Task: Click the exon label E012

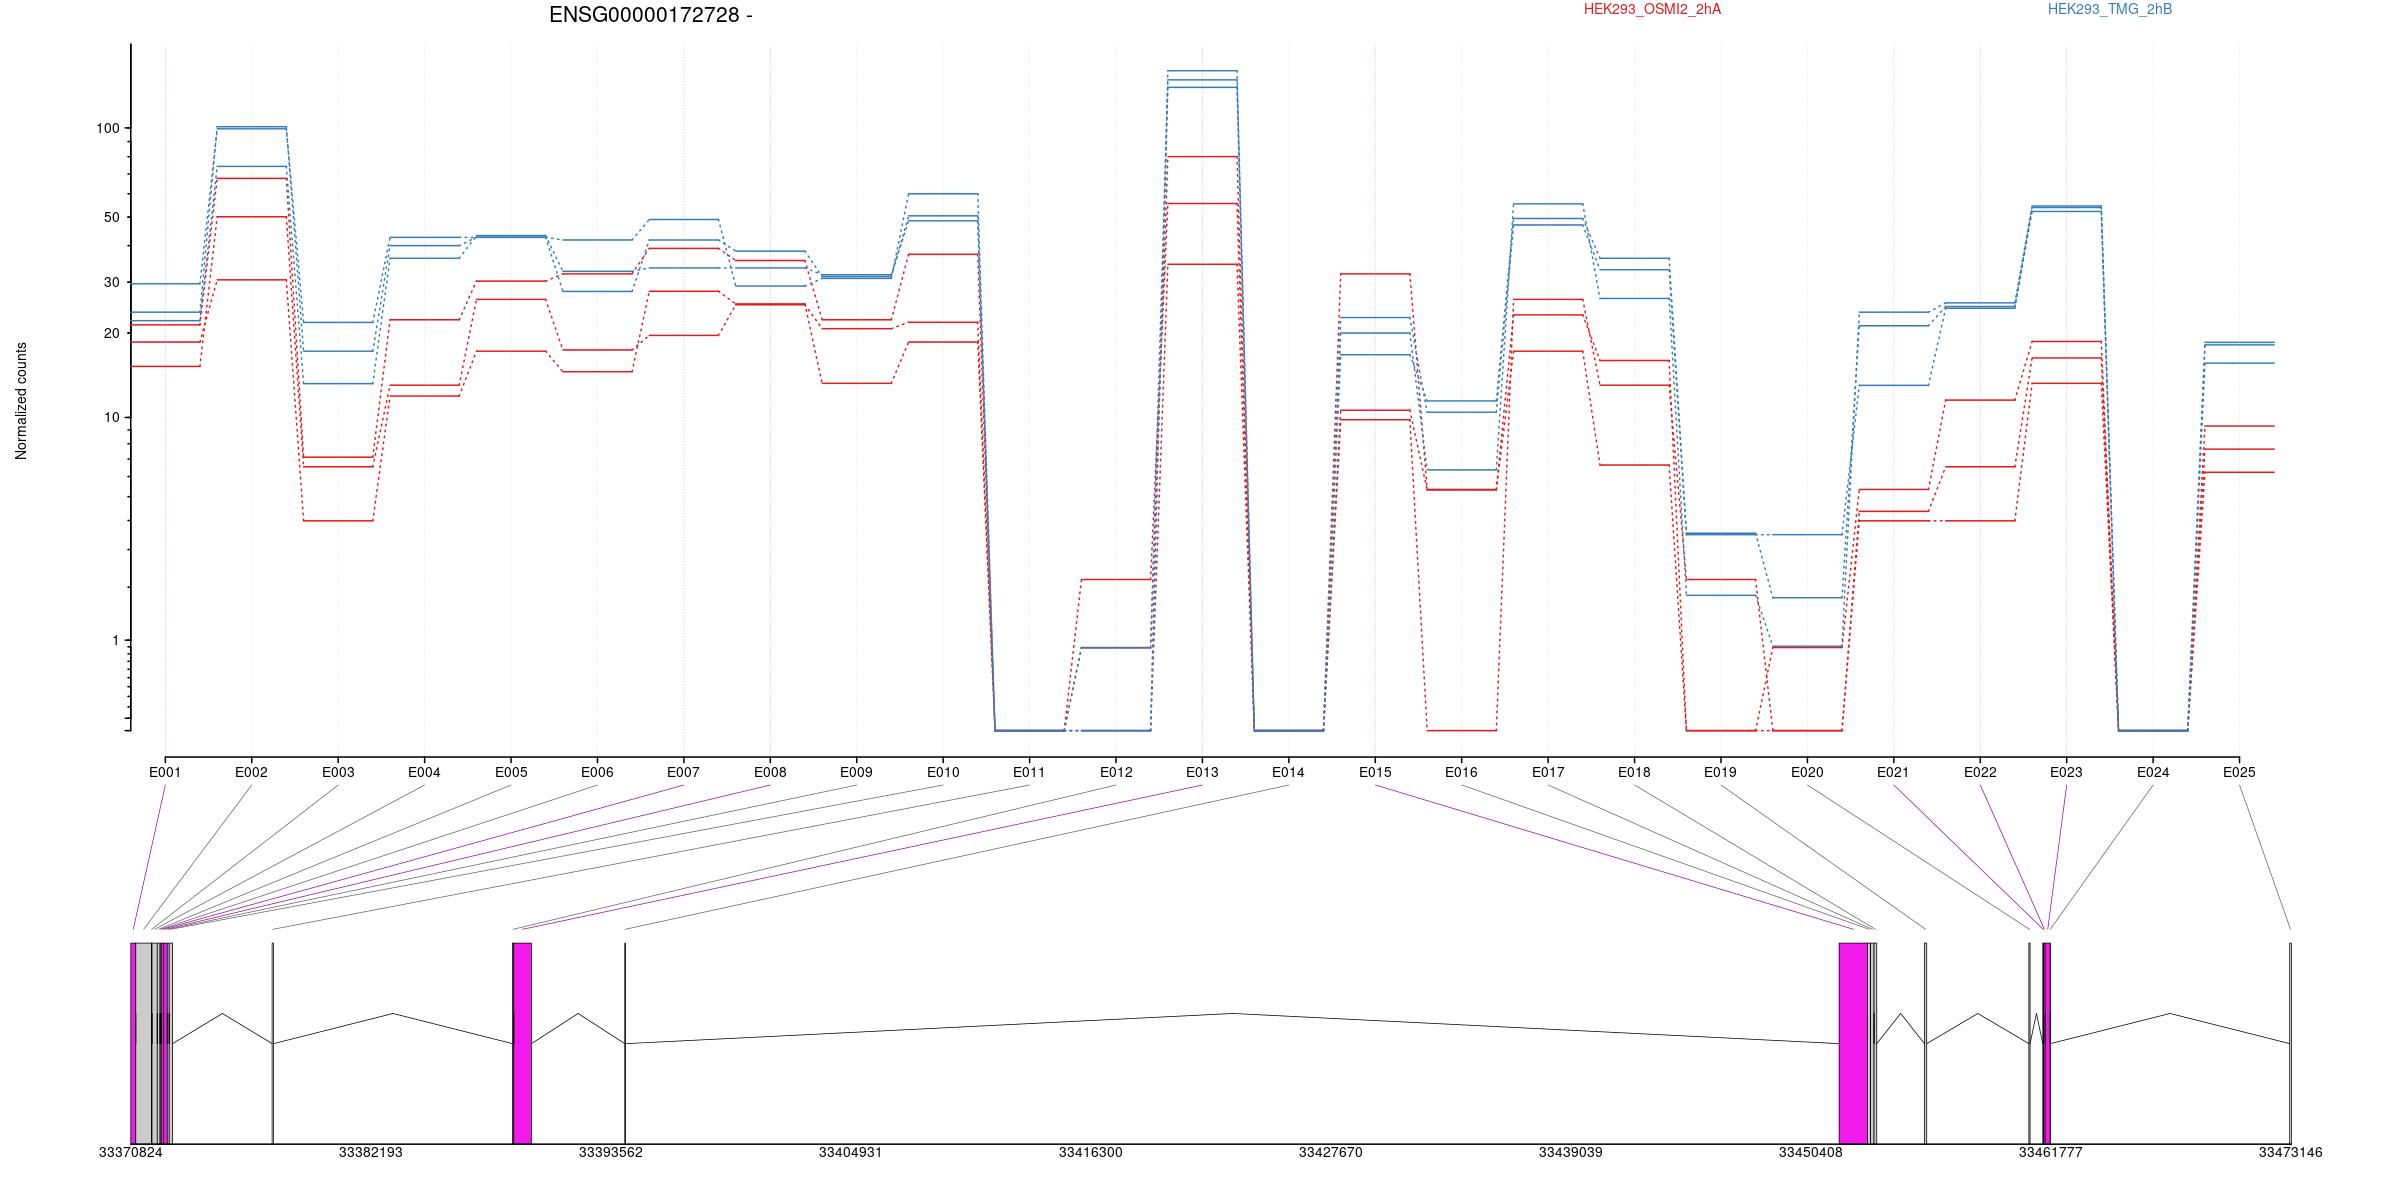Action: [x=1116, y=772]
